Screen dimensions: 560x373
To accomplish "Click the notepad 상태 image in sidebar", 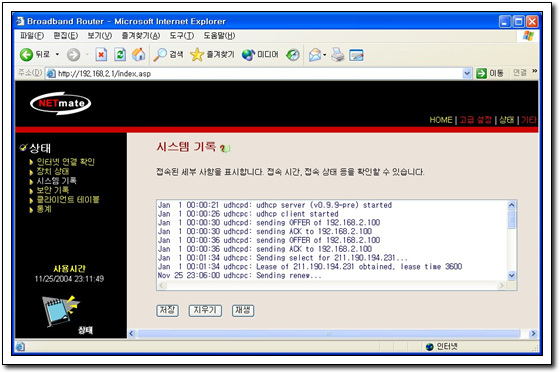I will [61, 310].
